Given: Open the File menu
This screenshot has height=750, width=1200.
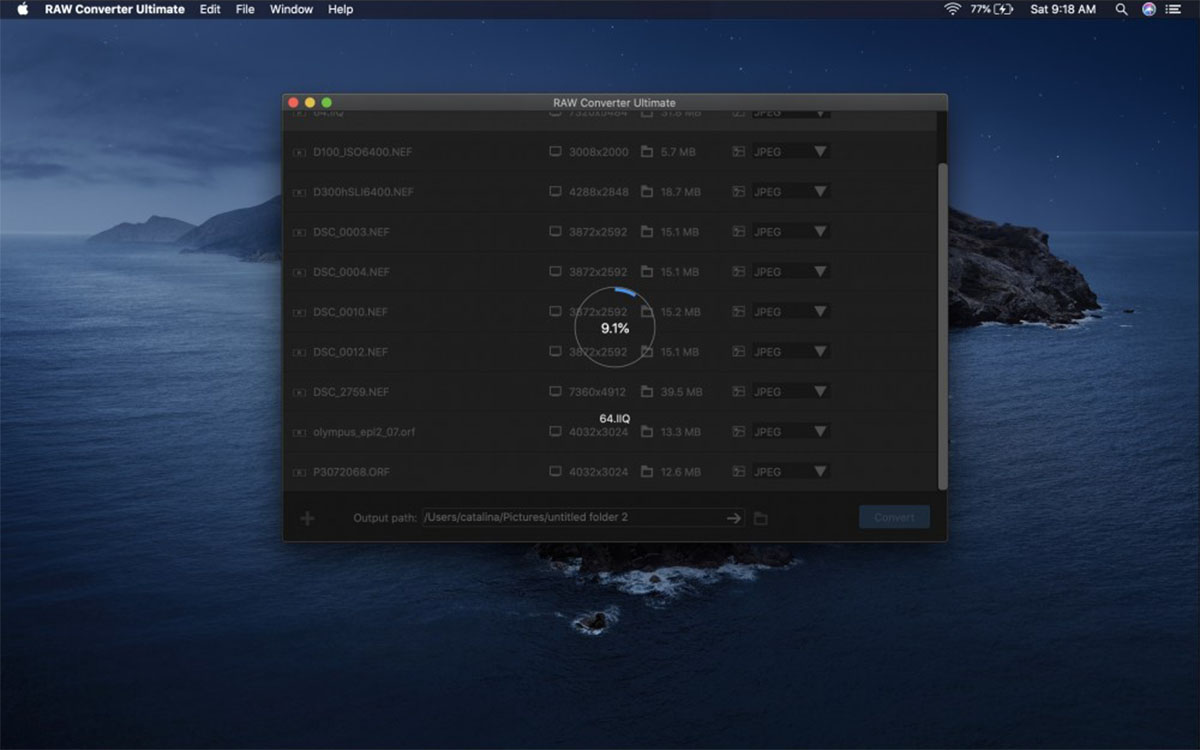Looking at the screenshot, I should pyautogui.click(x=245, y=9).
